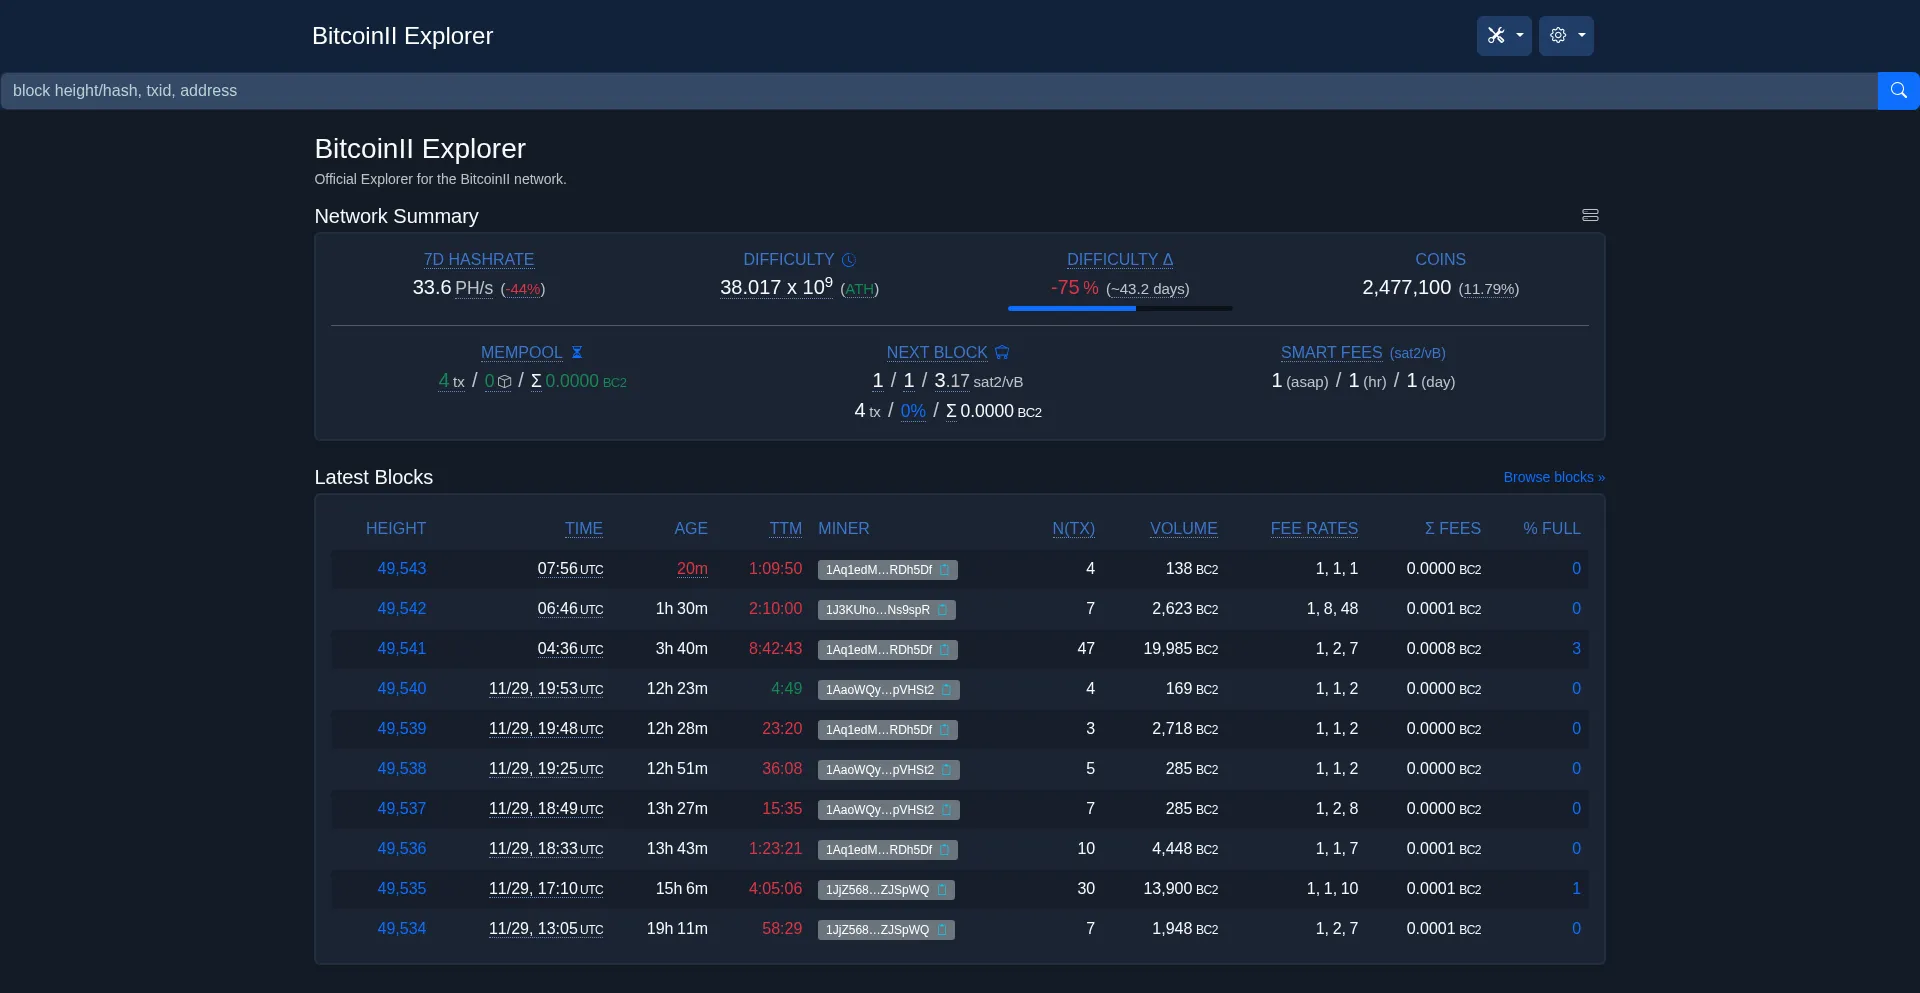Open block 49,541 details
Viewport: 1920px width, 993px height.
click(401, 649)
